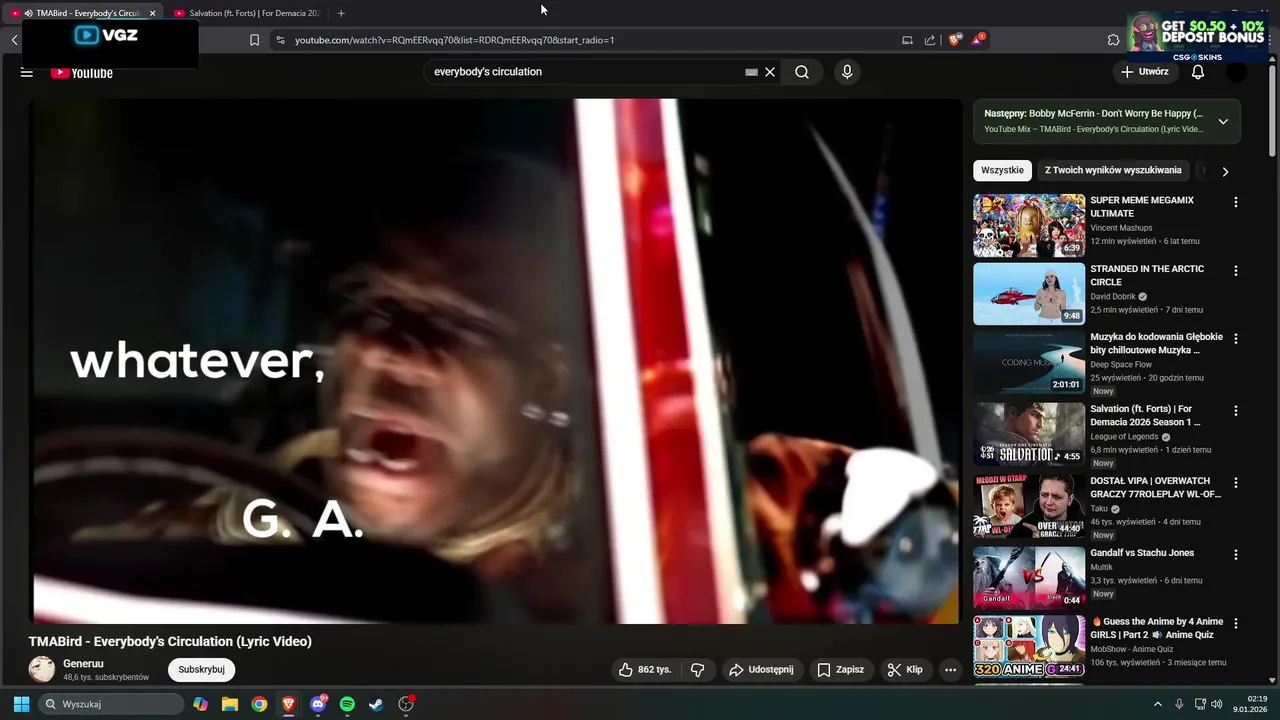Open options for Muzyka do kodowania video

[x=1236, y=339]
